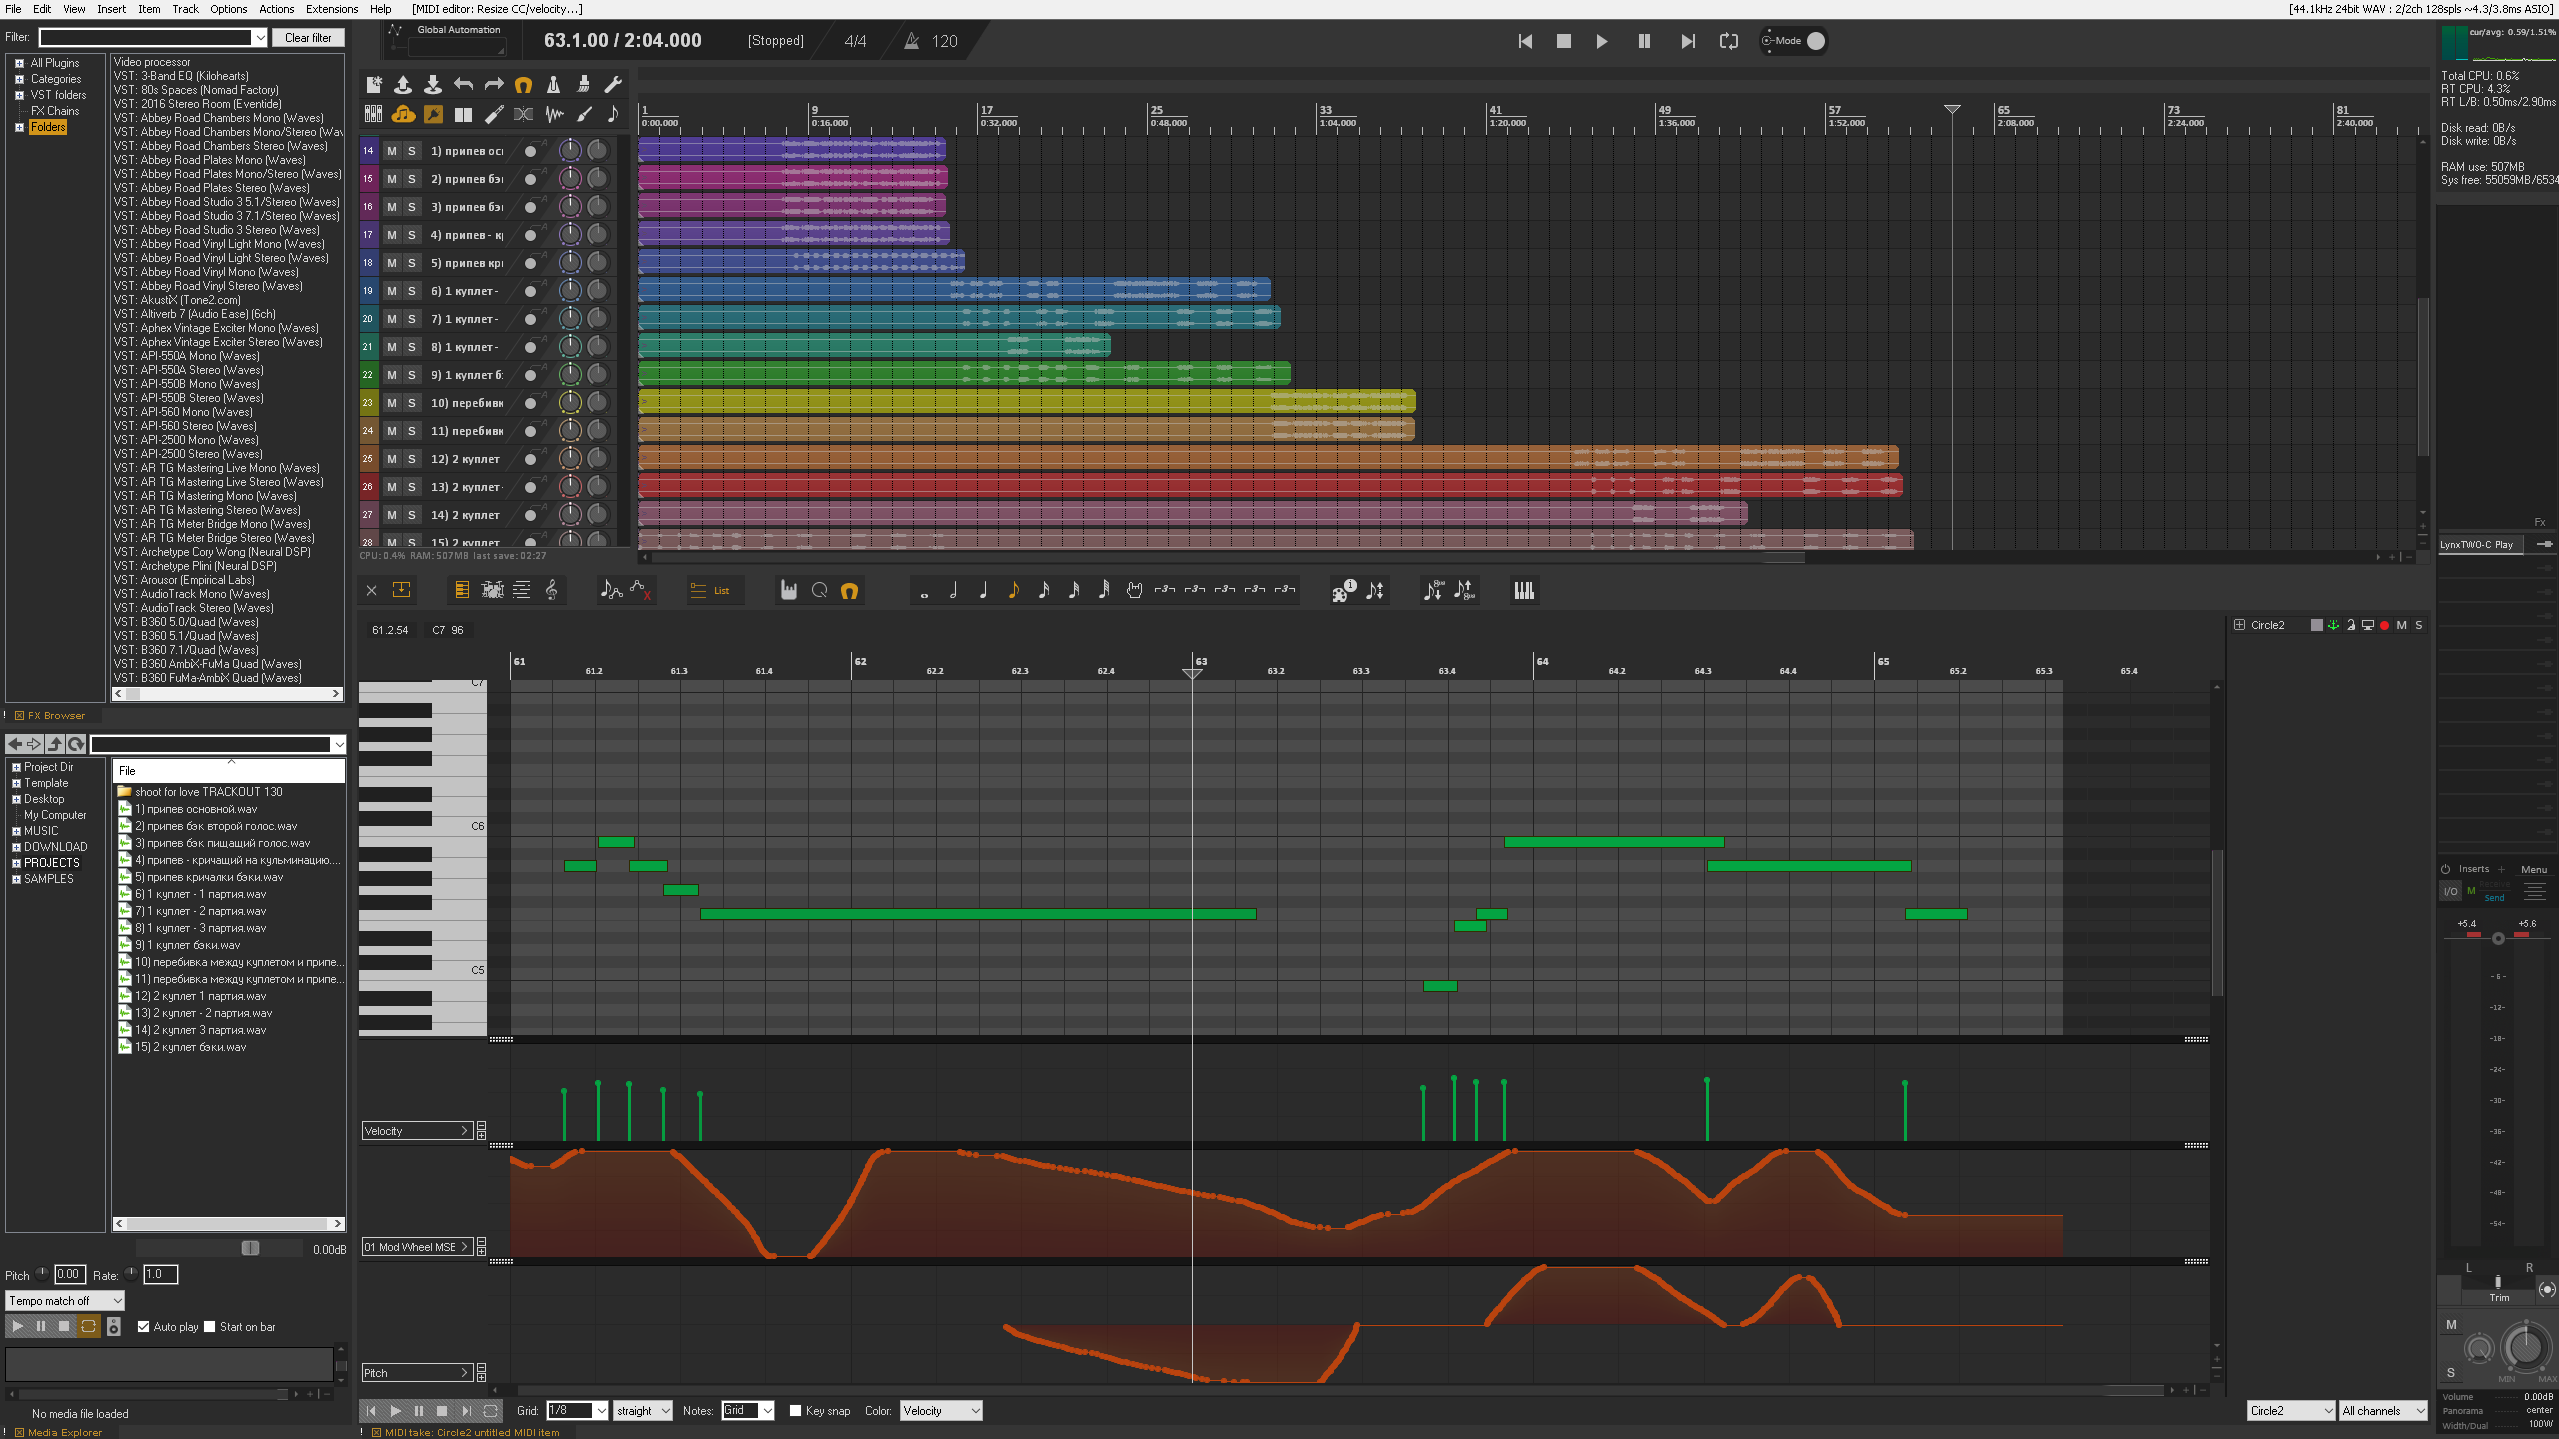
Task: Uncheck the Auto play checkbox
Action: coord(144,1327)
